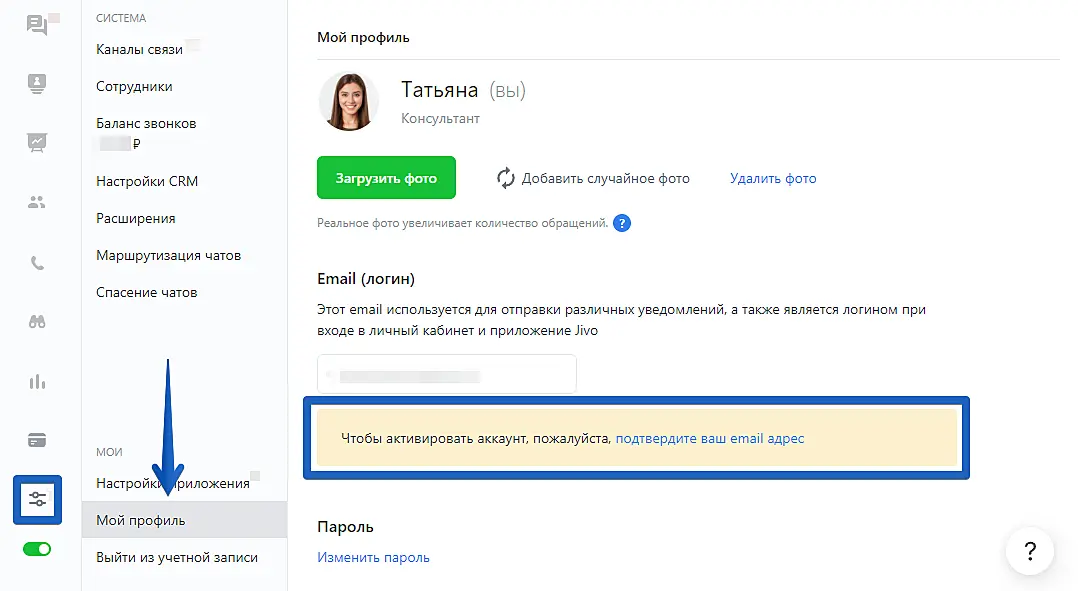1078x591 pixels.
Task: Click Добавить случайное фото
Action: [x=594, y=179]
